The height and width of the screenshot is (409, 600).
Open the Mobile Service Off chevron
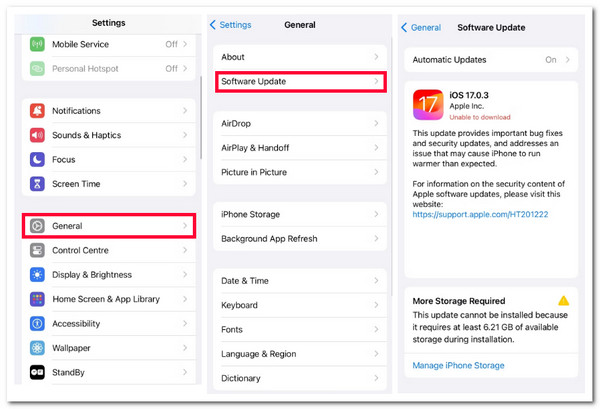pyautogui.click(x=185, y=44)
